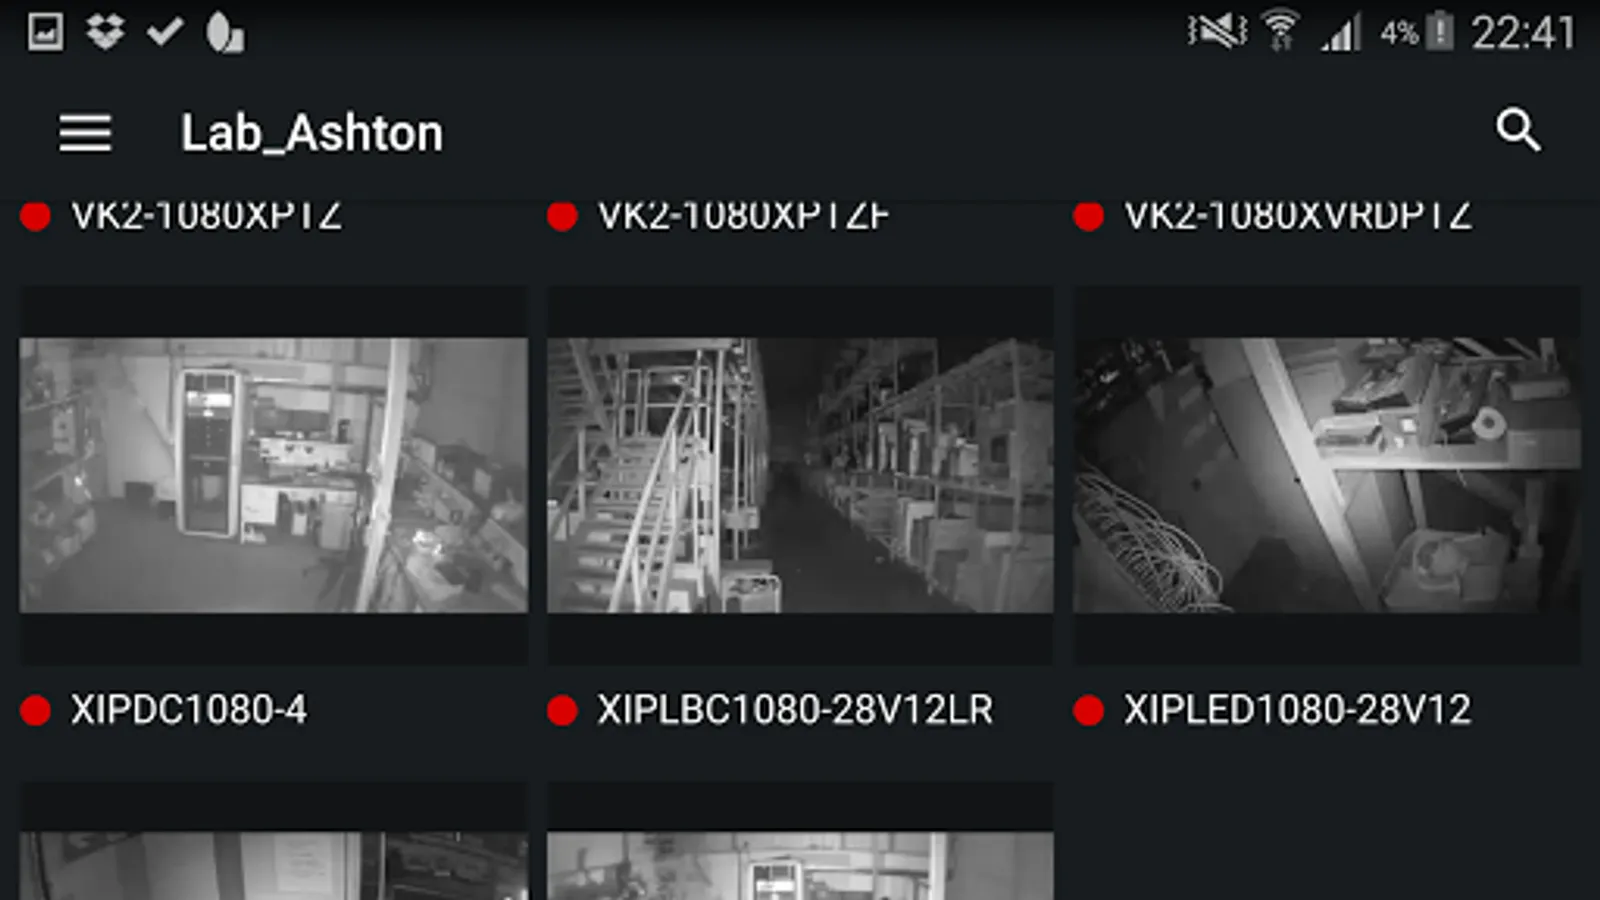Open the partially visible bottom-middle camera feed

pos(800,841)
